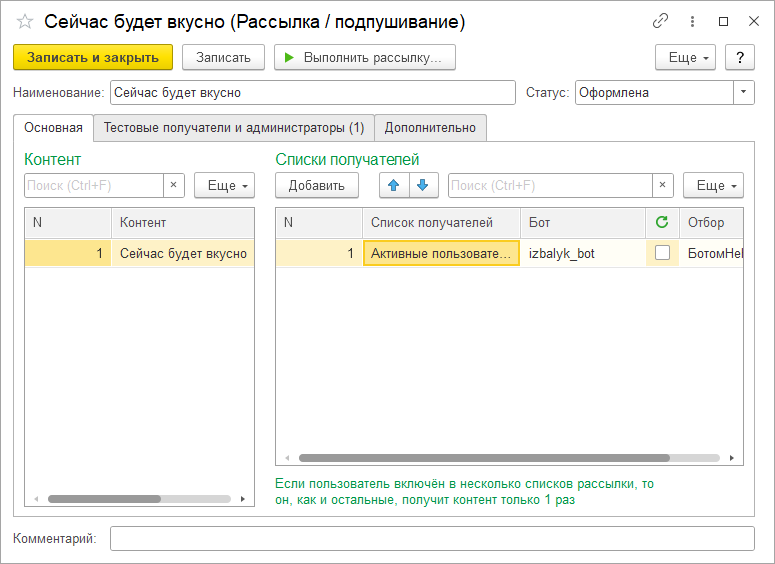The image size is (775, 564).
Task: Focus the Контент search box
Action: coord(94,185)
